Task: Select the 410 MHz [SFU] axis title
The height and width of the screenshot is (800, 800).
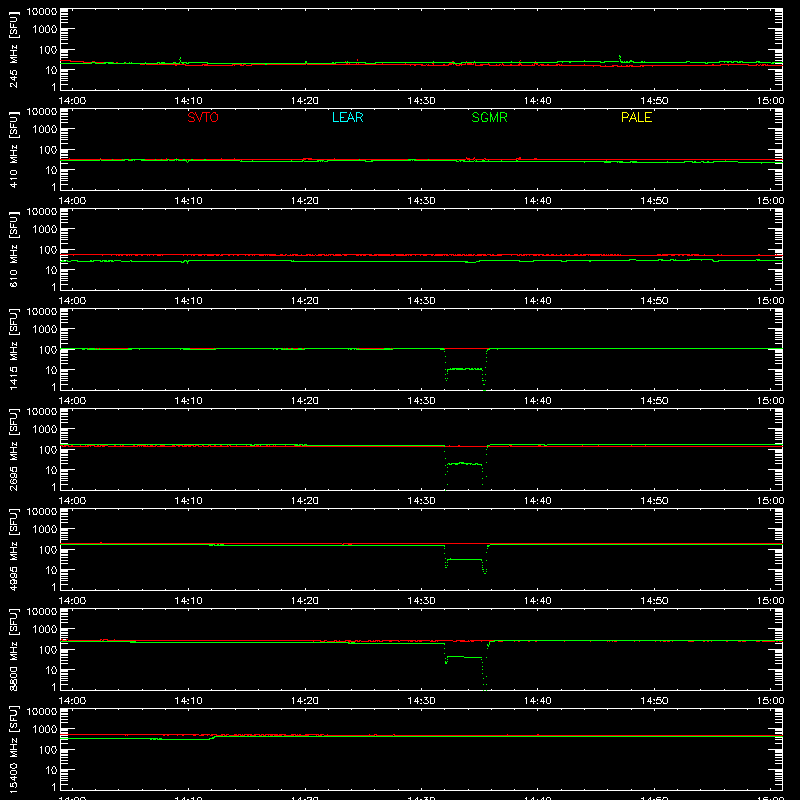Action: (x=14, y=150)
